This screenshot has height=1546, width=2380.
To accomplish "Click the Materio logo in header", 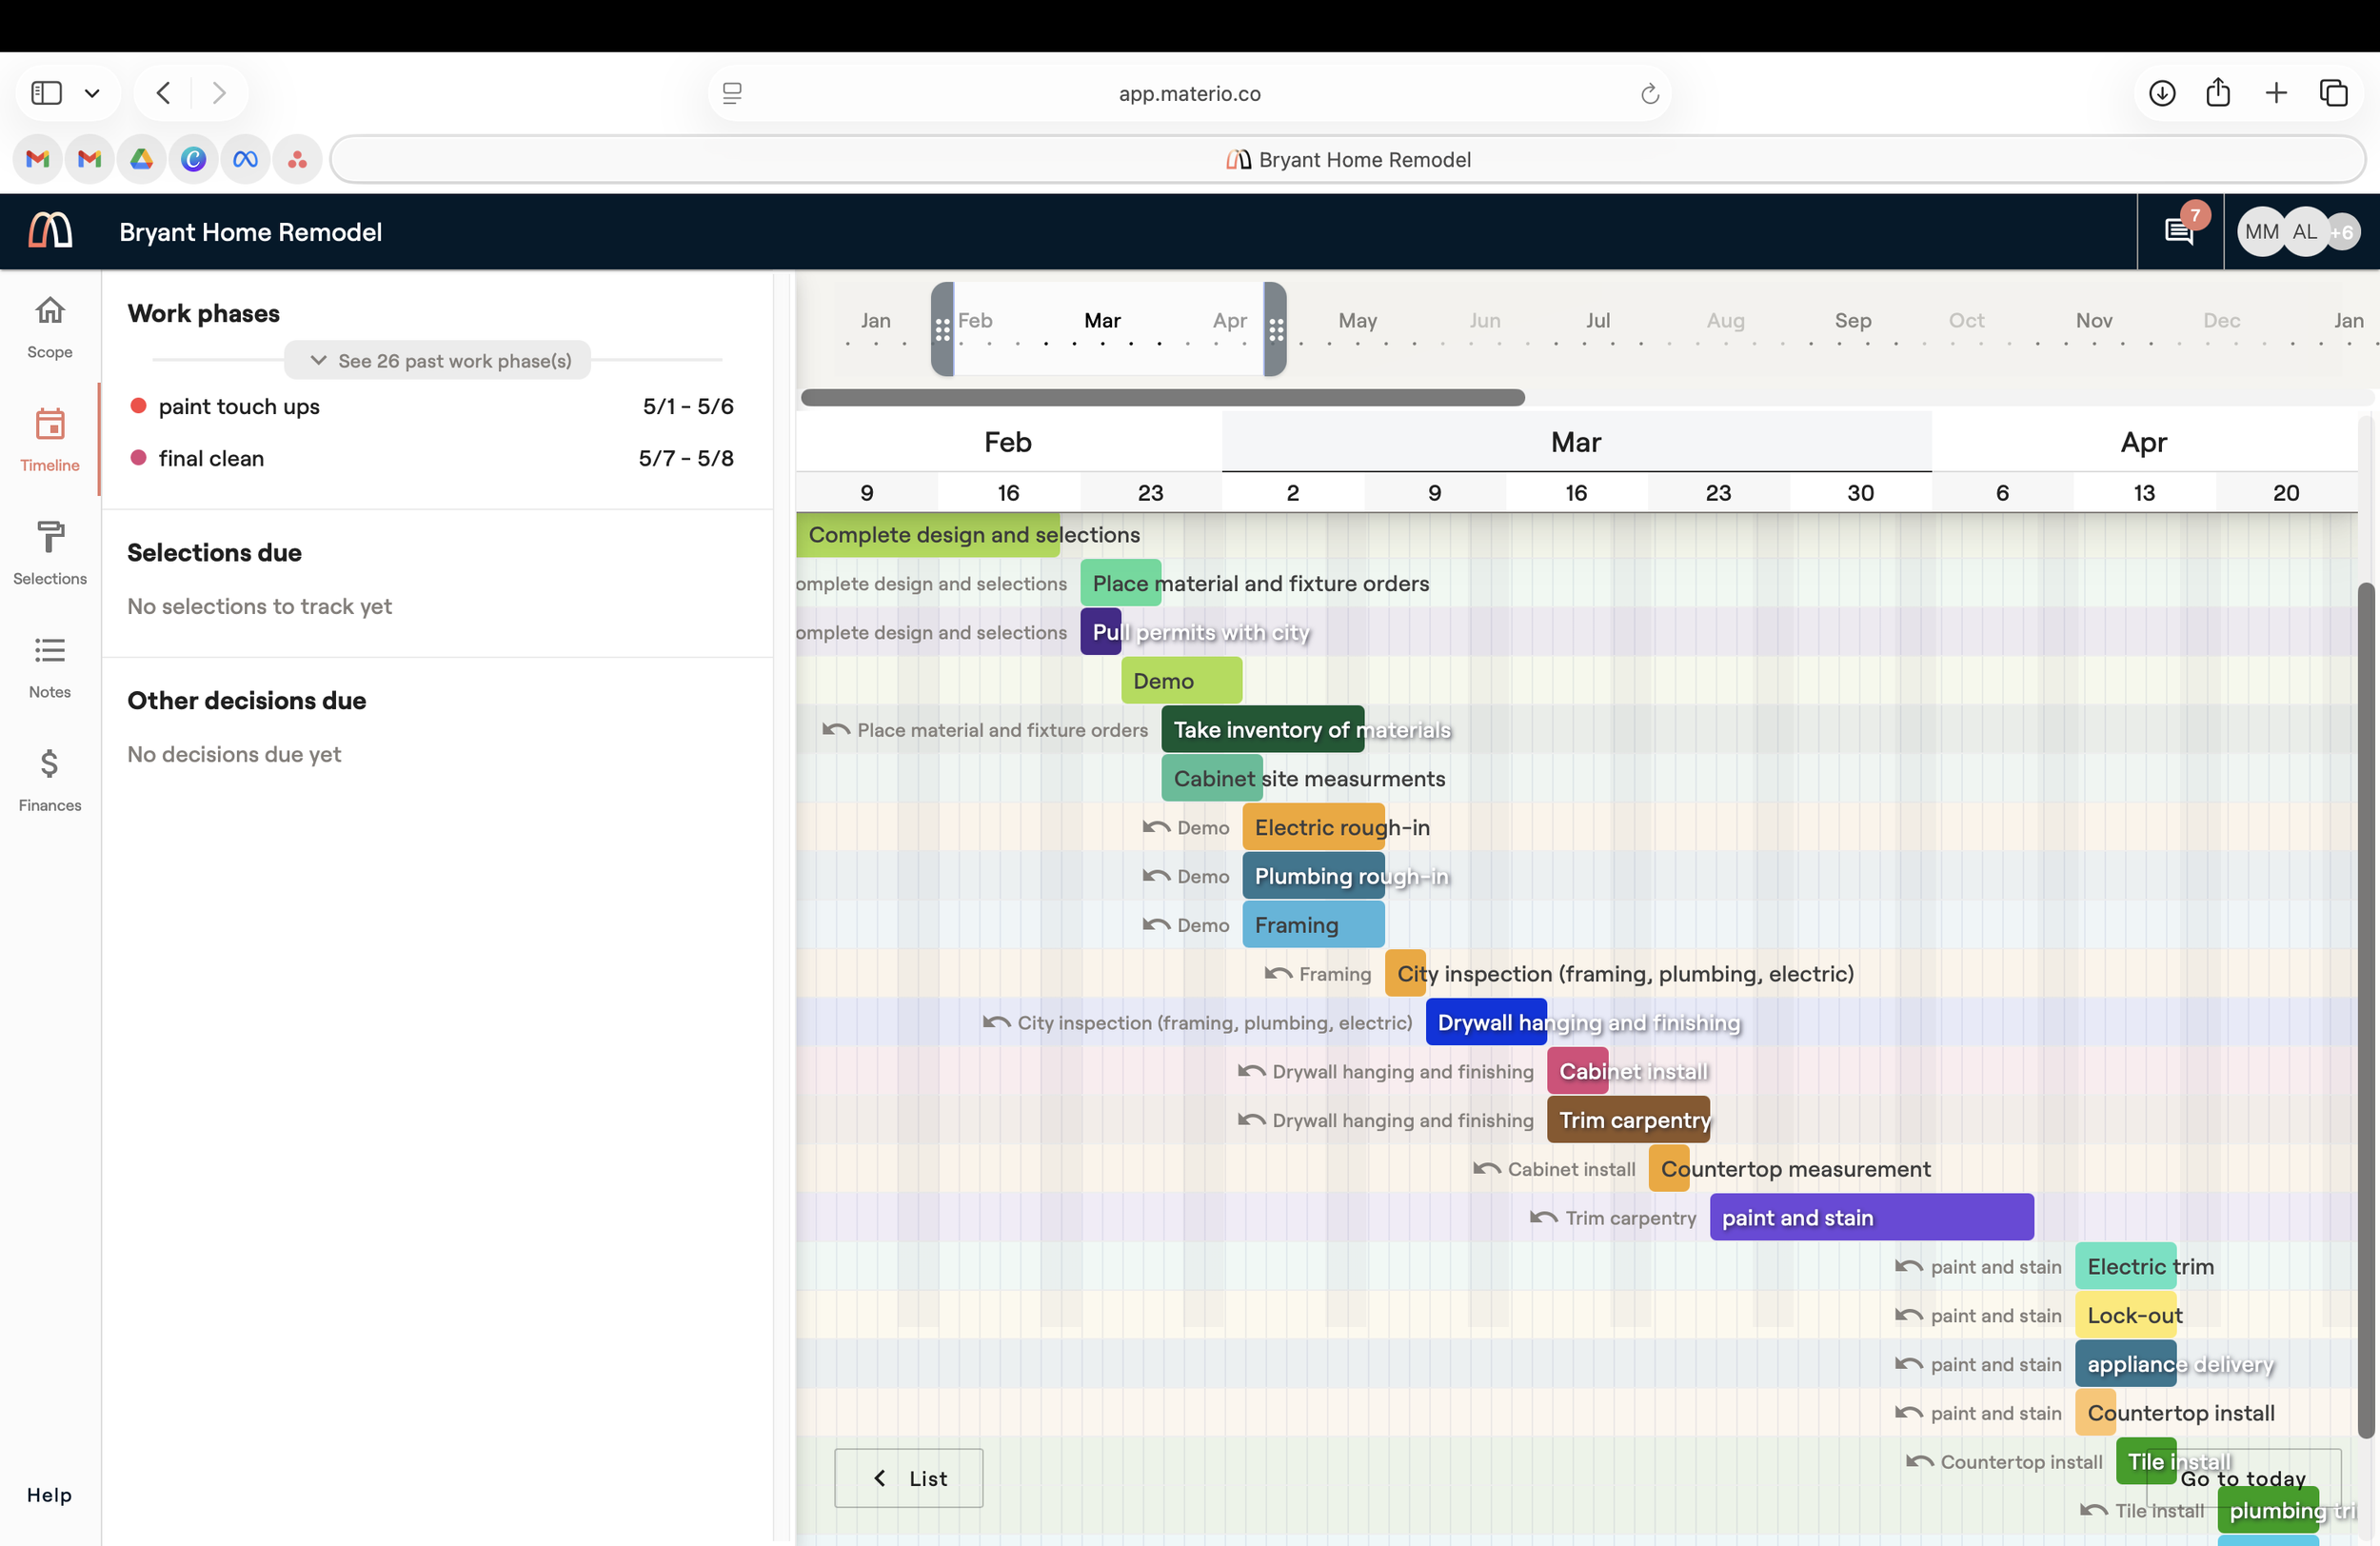I will coord(50,231).
